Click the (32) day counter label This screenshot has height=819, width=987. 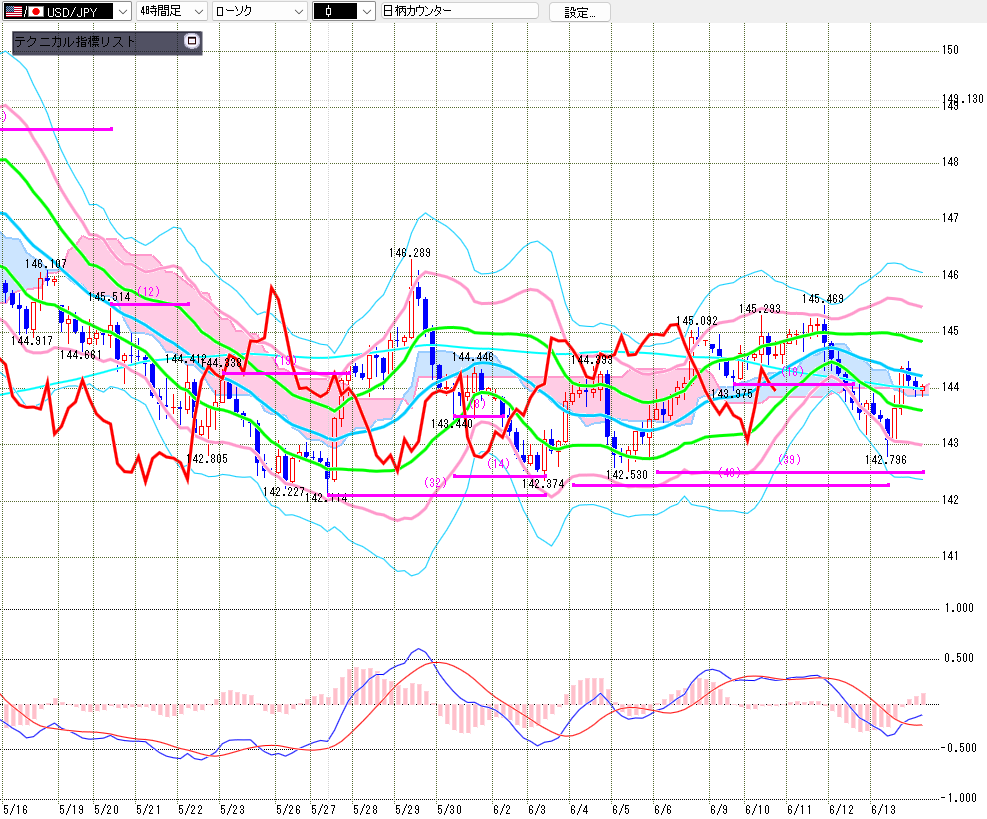tap(436, 482)
